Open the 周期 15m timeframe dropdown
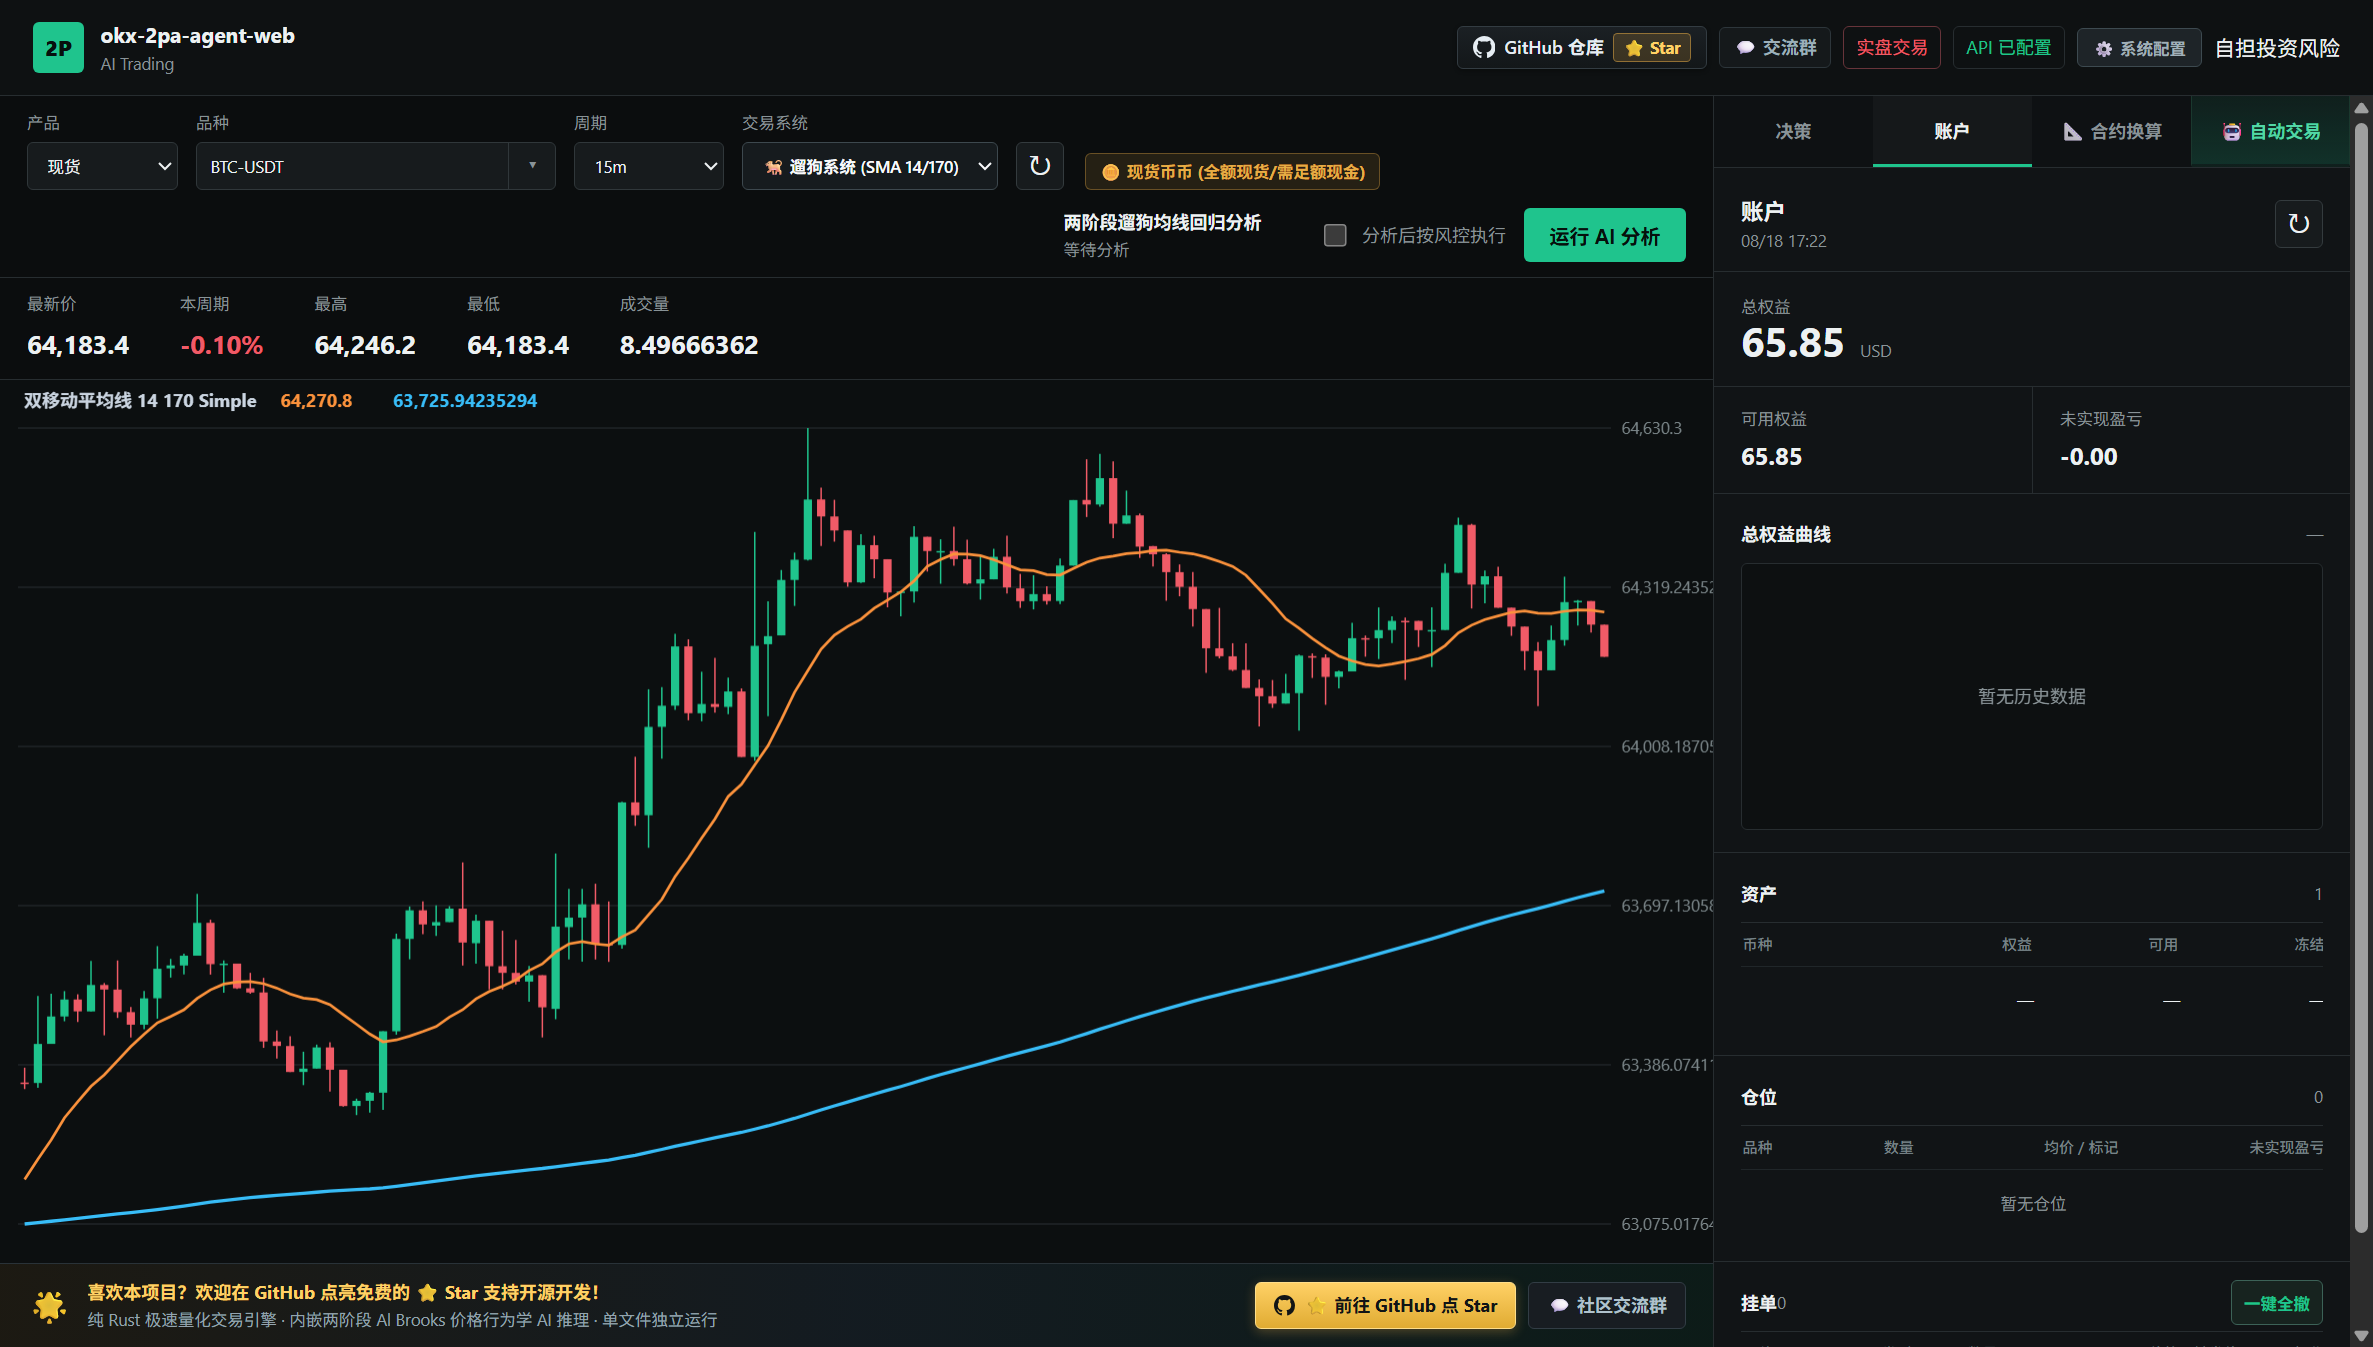Viewport: 2373px width, 1347px height. 649,167
